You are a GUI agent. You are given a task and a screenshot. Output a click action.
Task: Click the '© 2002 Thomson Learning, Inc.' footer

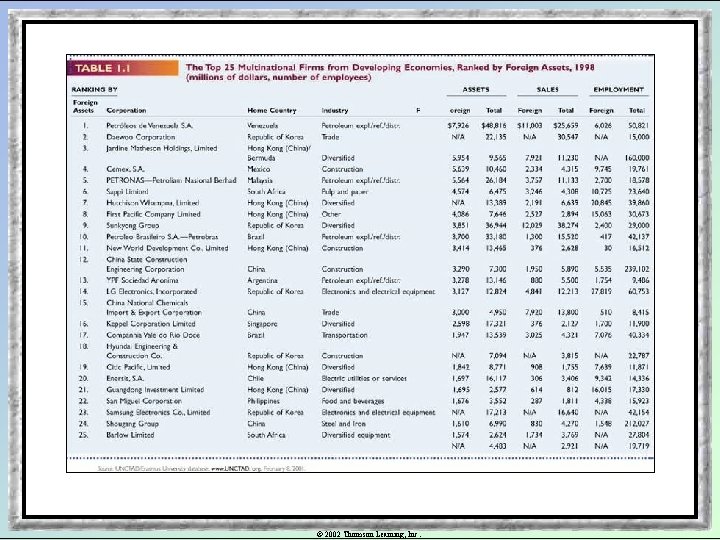(x=369, y=534)
